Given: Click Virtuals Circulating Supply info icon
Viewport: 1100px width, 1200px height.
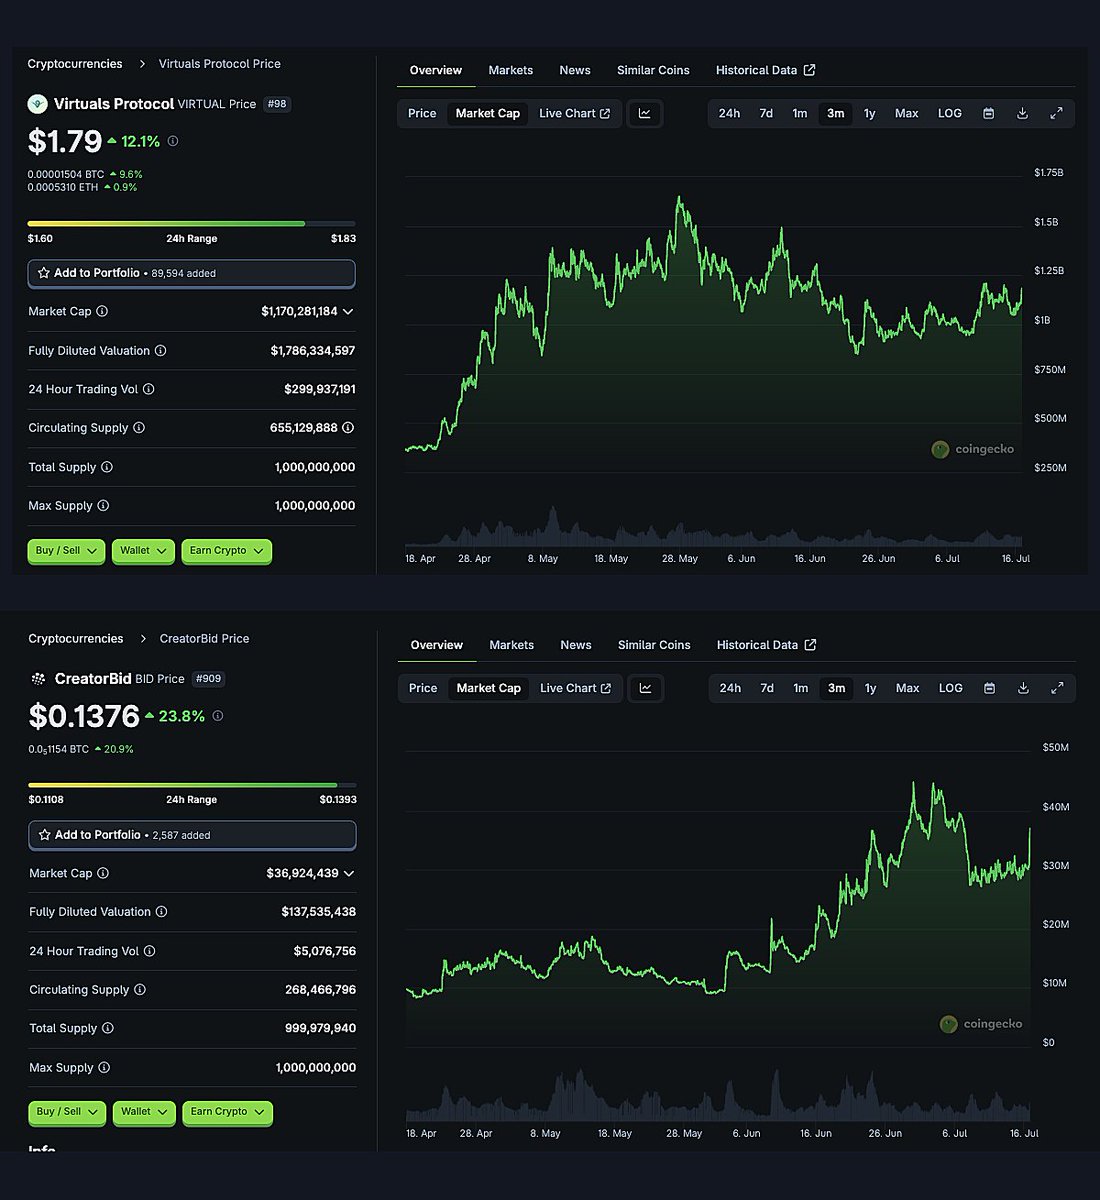Looking at the screenshot, I should click(139, 428).
